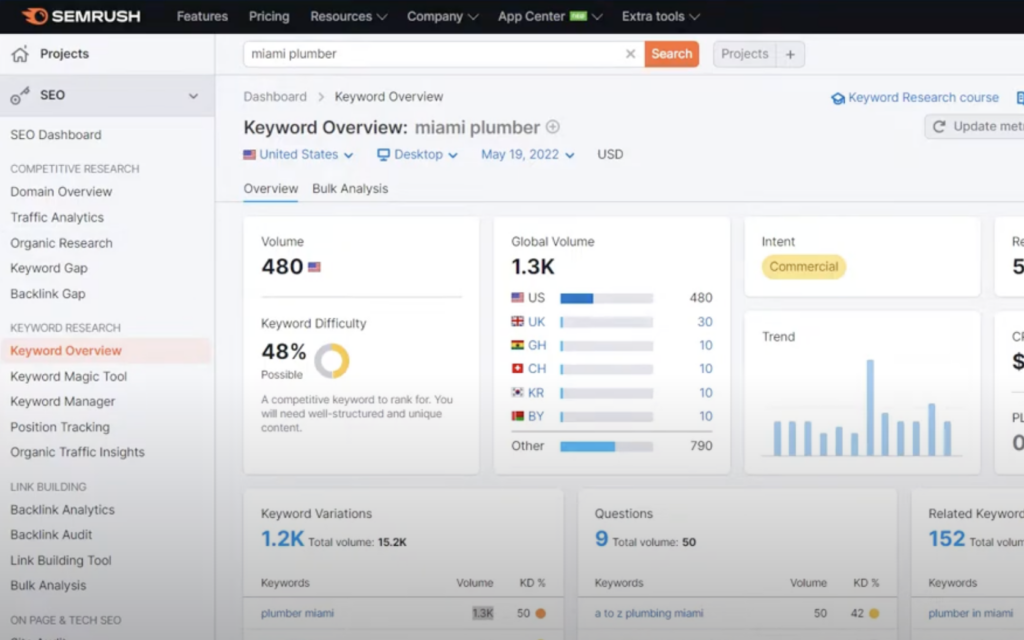The image size is (1024, 640).
Task: Open Backlink Analytics in sidebar
Action: 63,510
